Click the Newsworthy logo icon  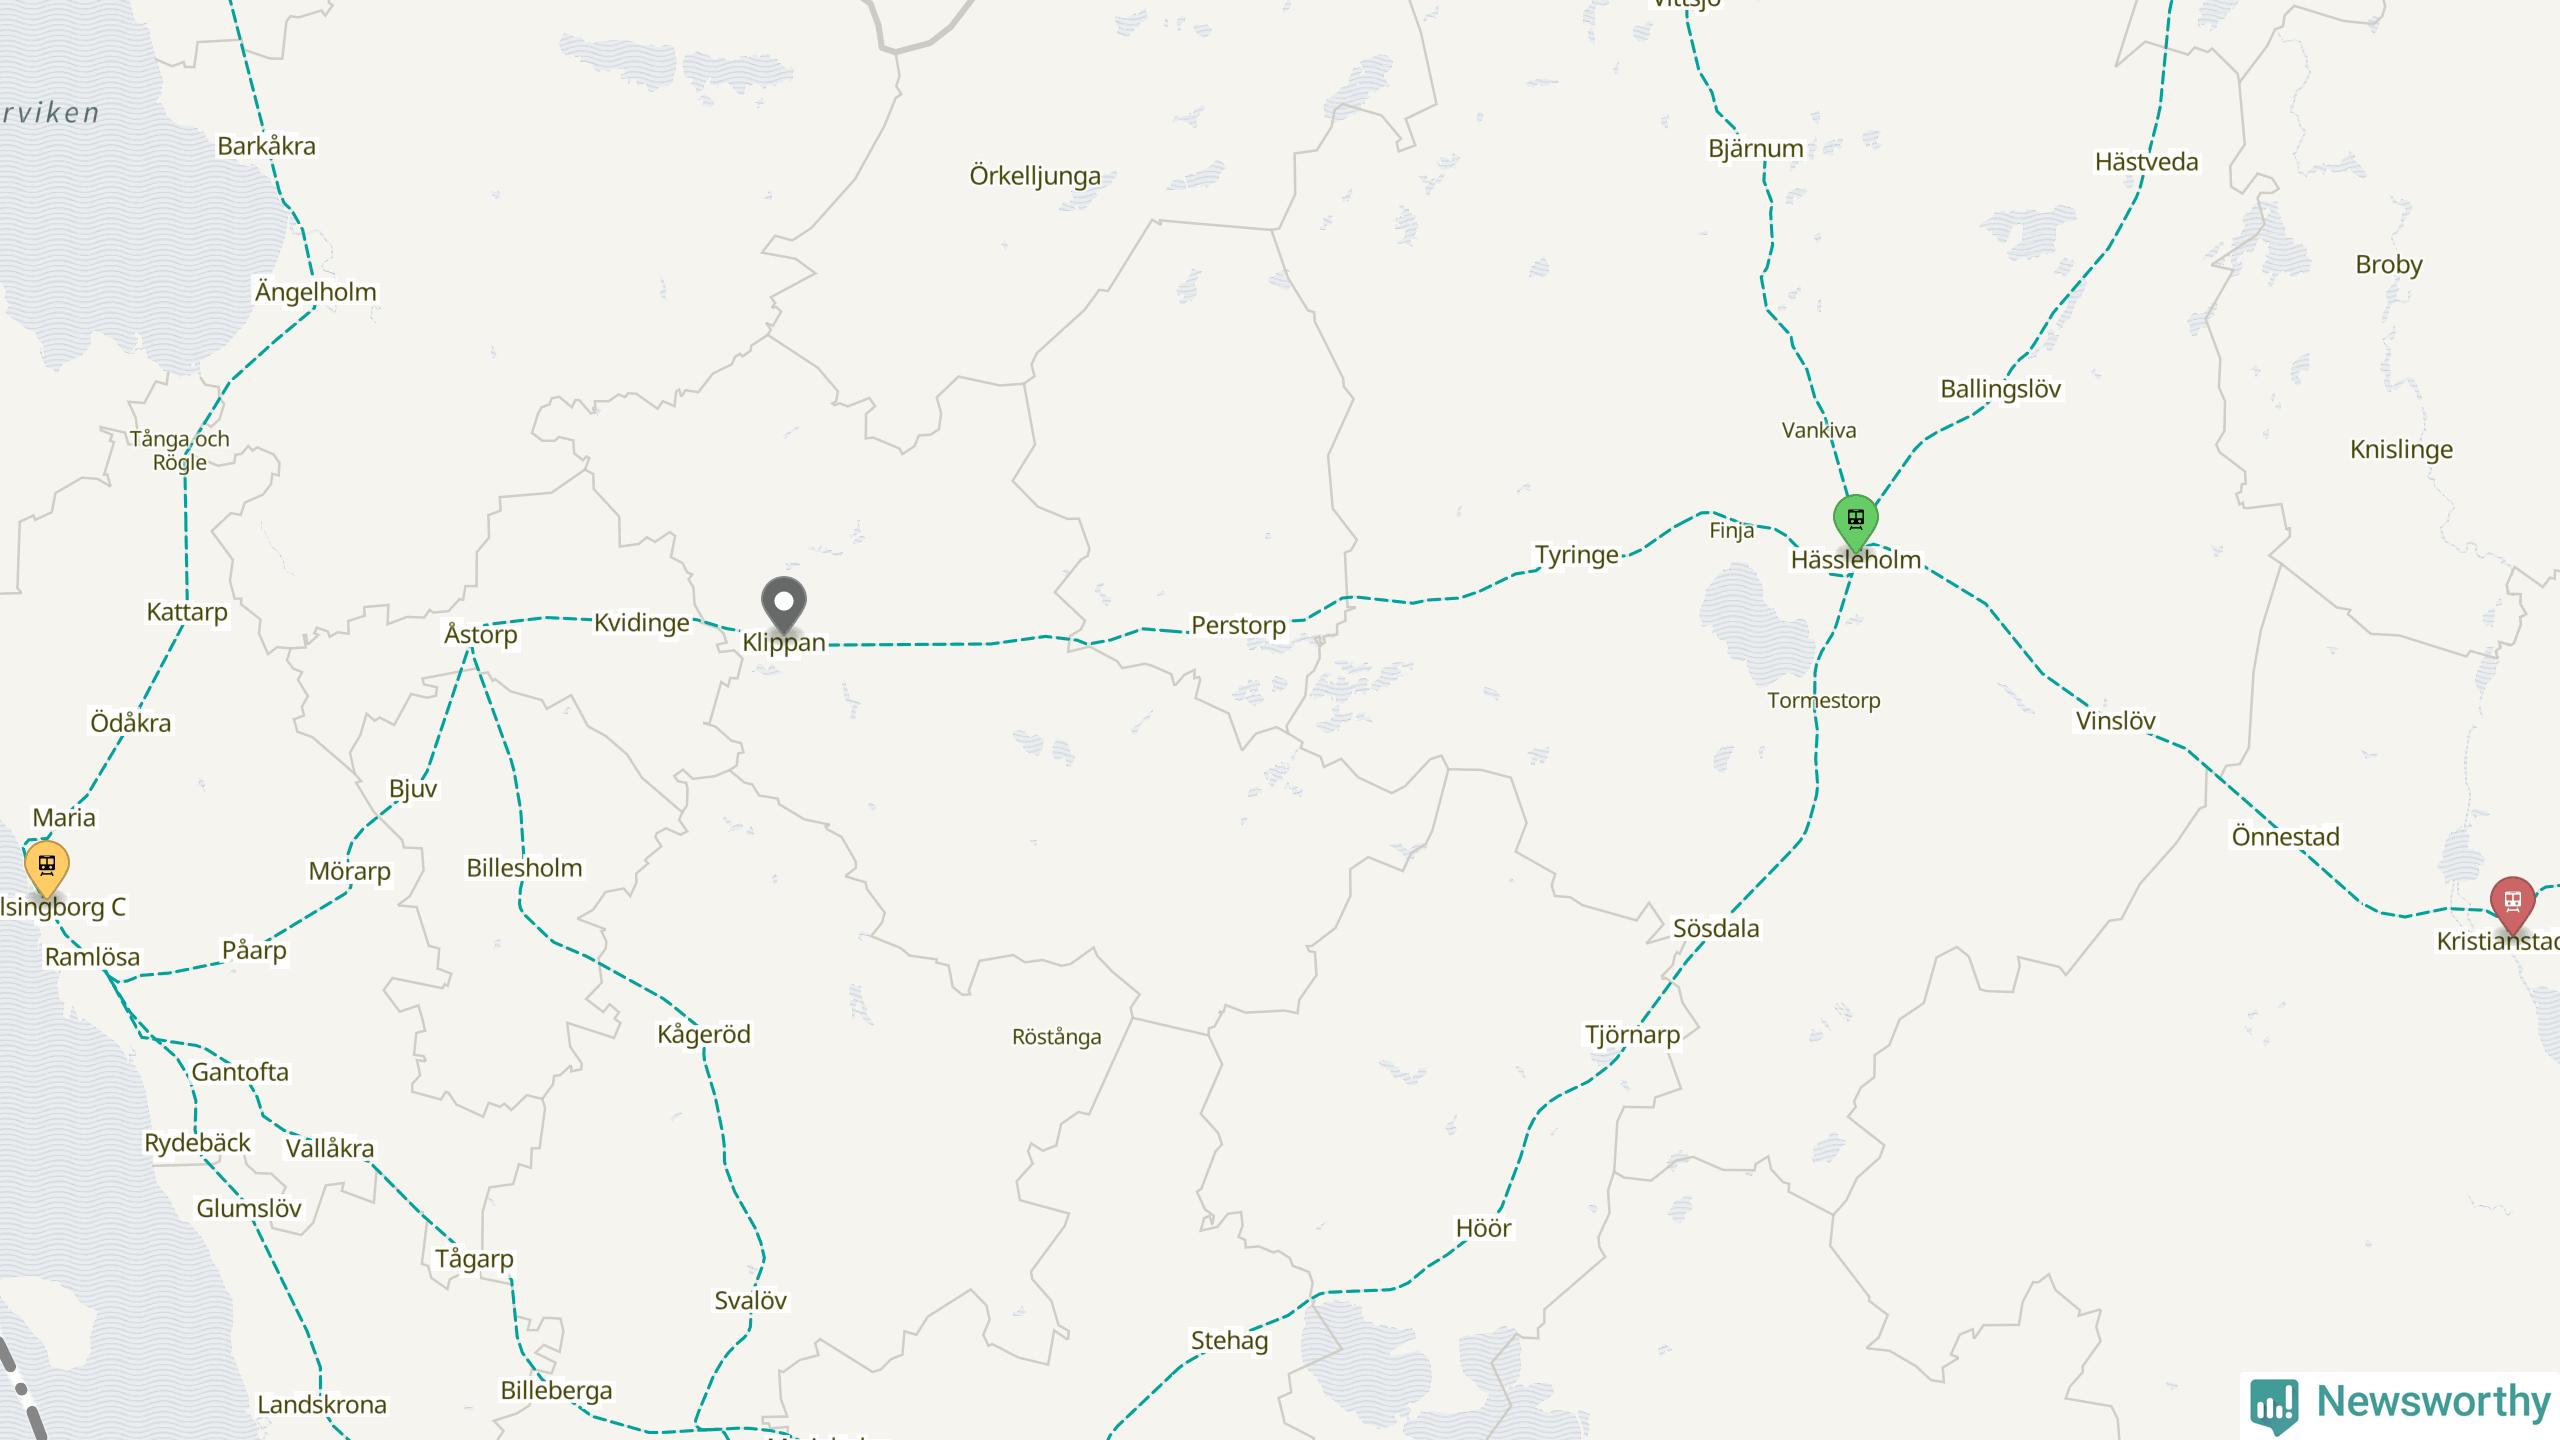pyautogui.click(x=2275, y=1405)
